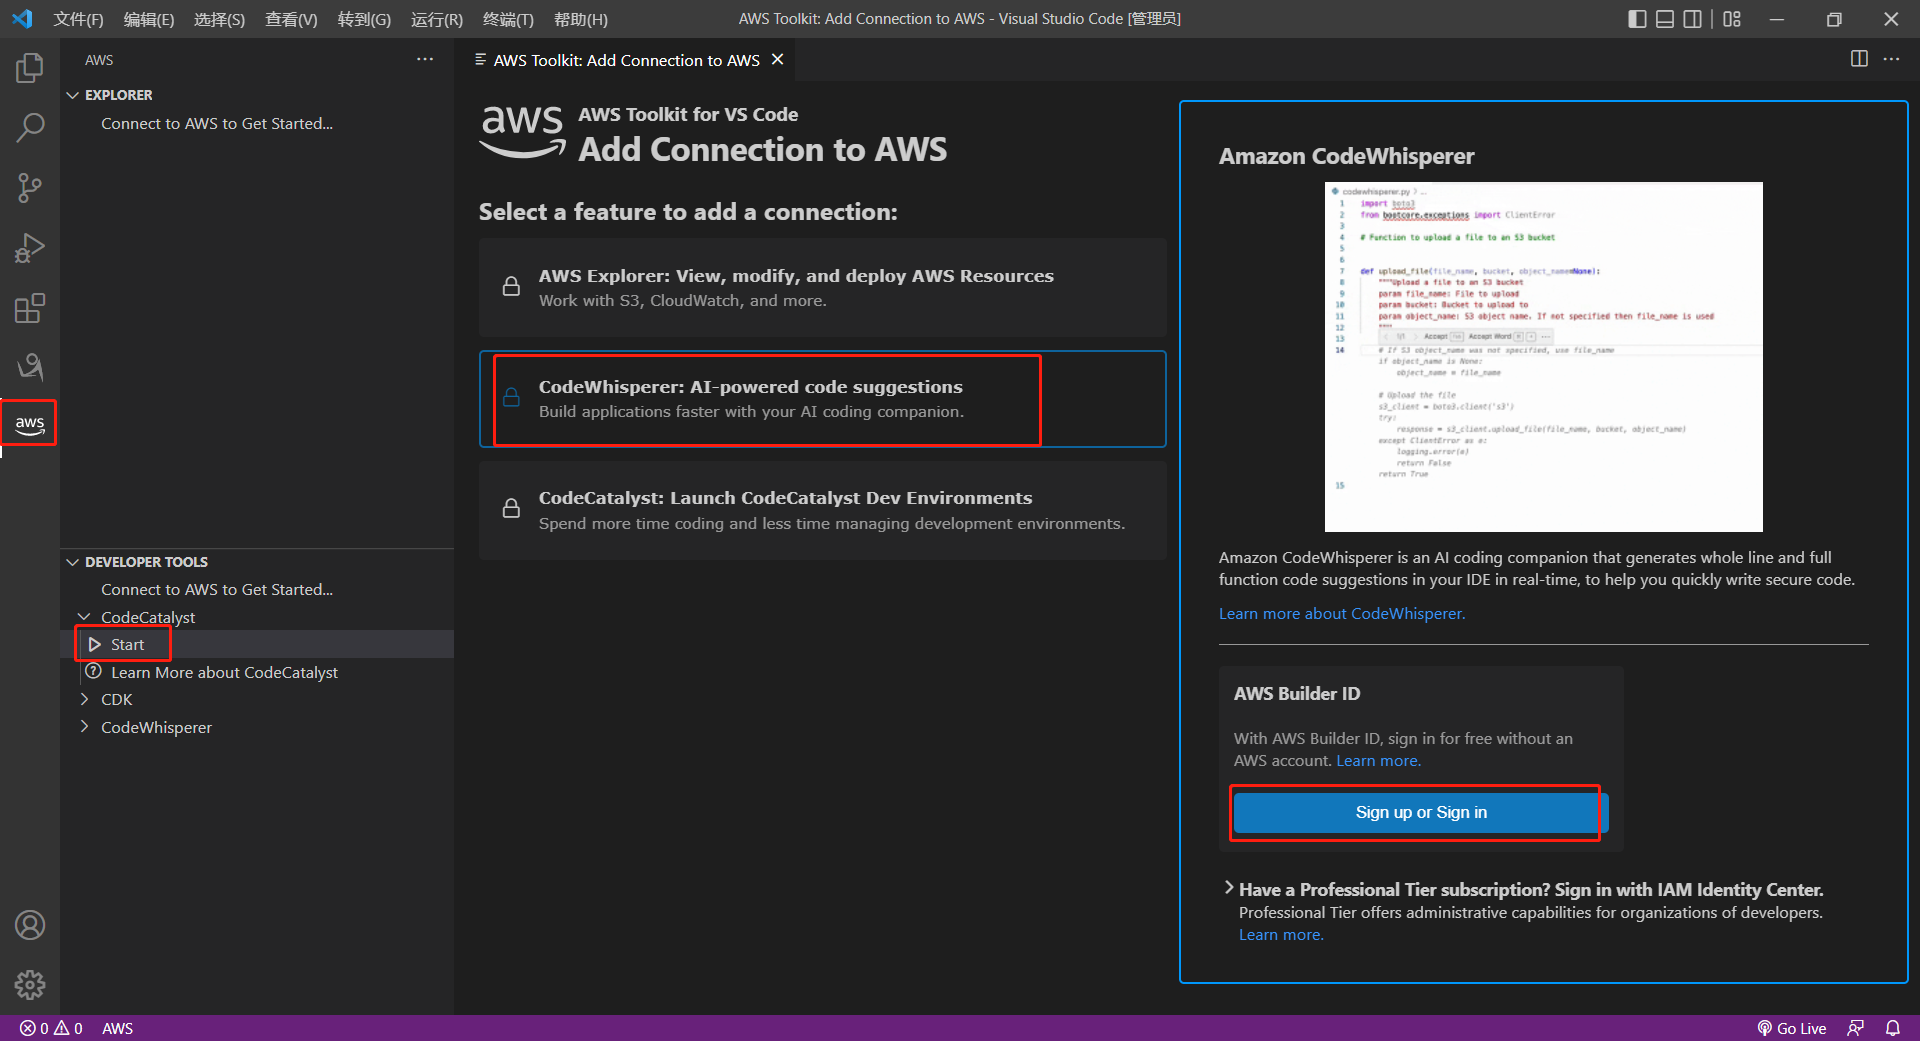
Task: Open Learn more about CodeWhisperer link
Action: (1341, 613)
